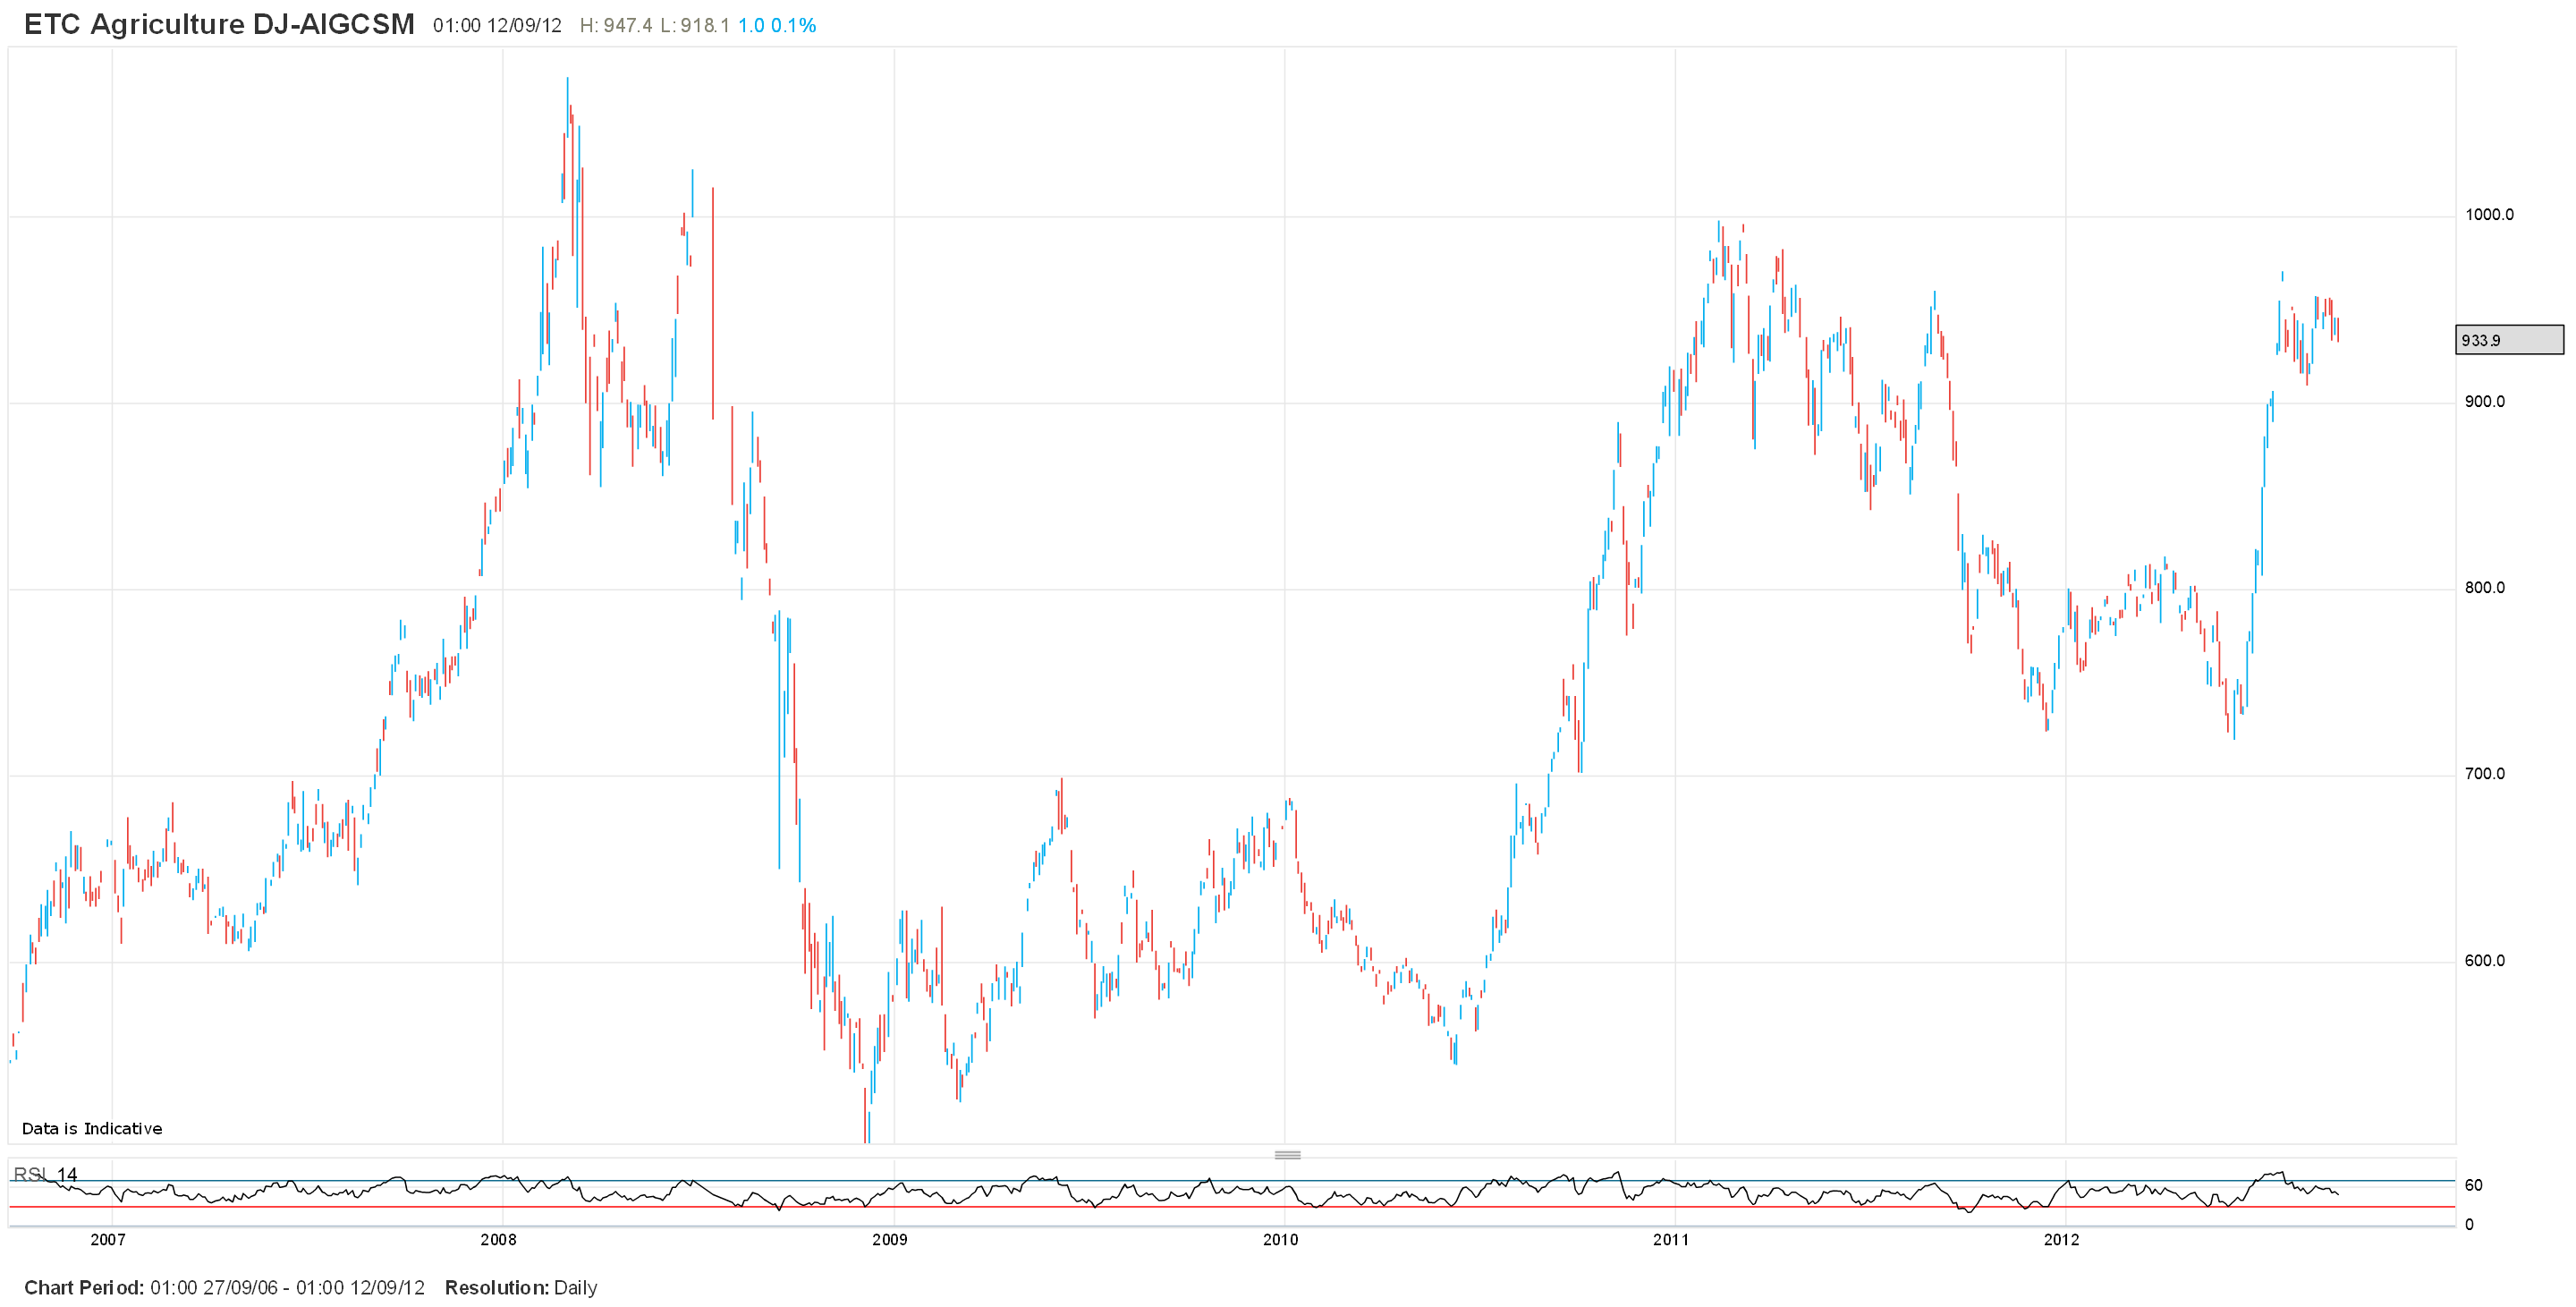Select the 2011 label on time axis

(1670, 1240)
